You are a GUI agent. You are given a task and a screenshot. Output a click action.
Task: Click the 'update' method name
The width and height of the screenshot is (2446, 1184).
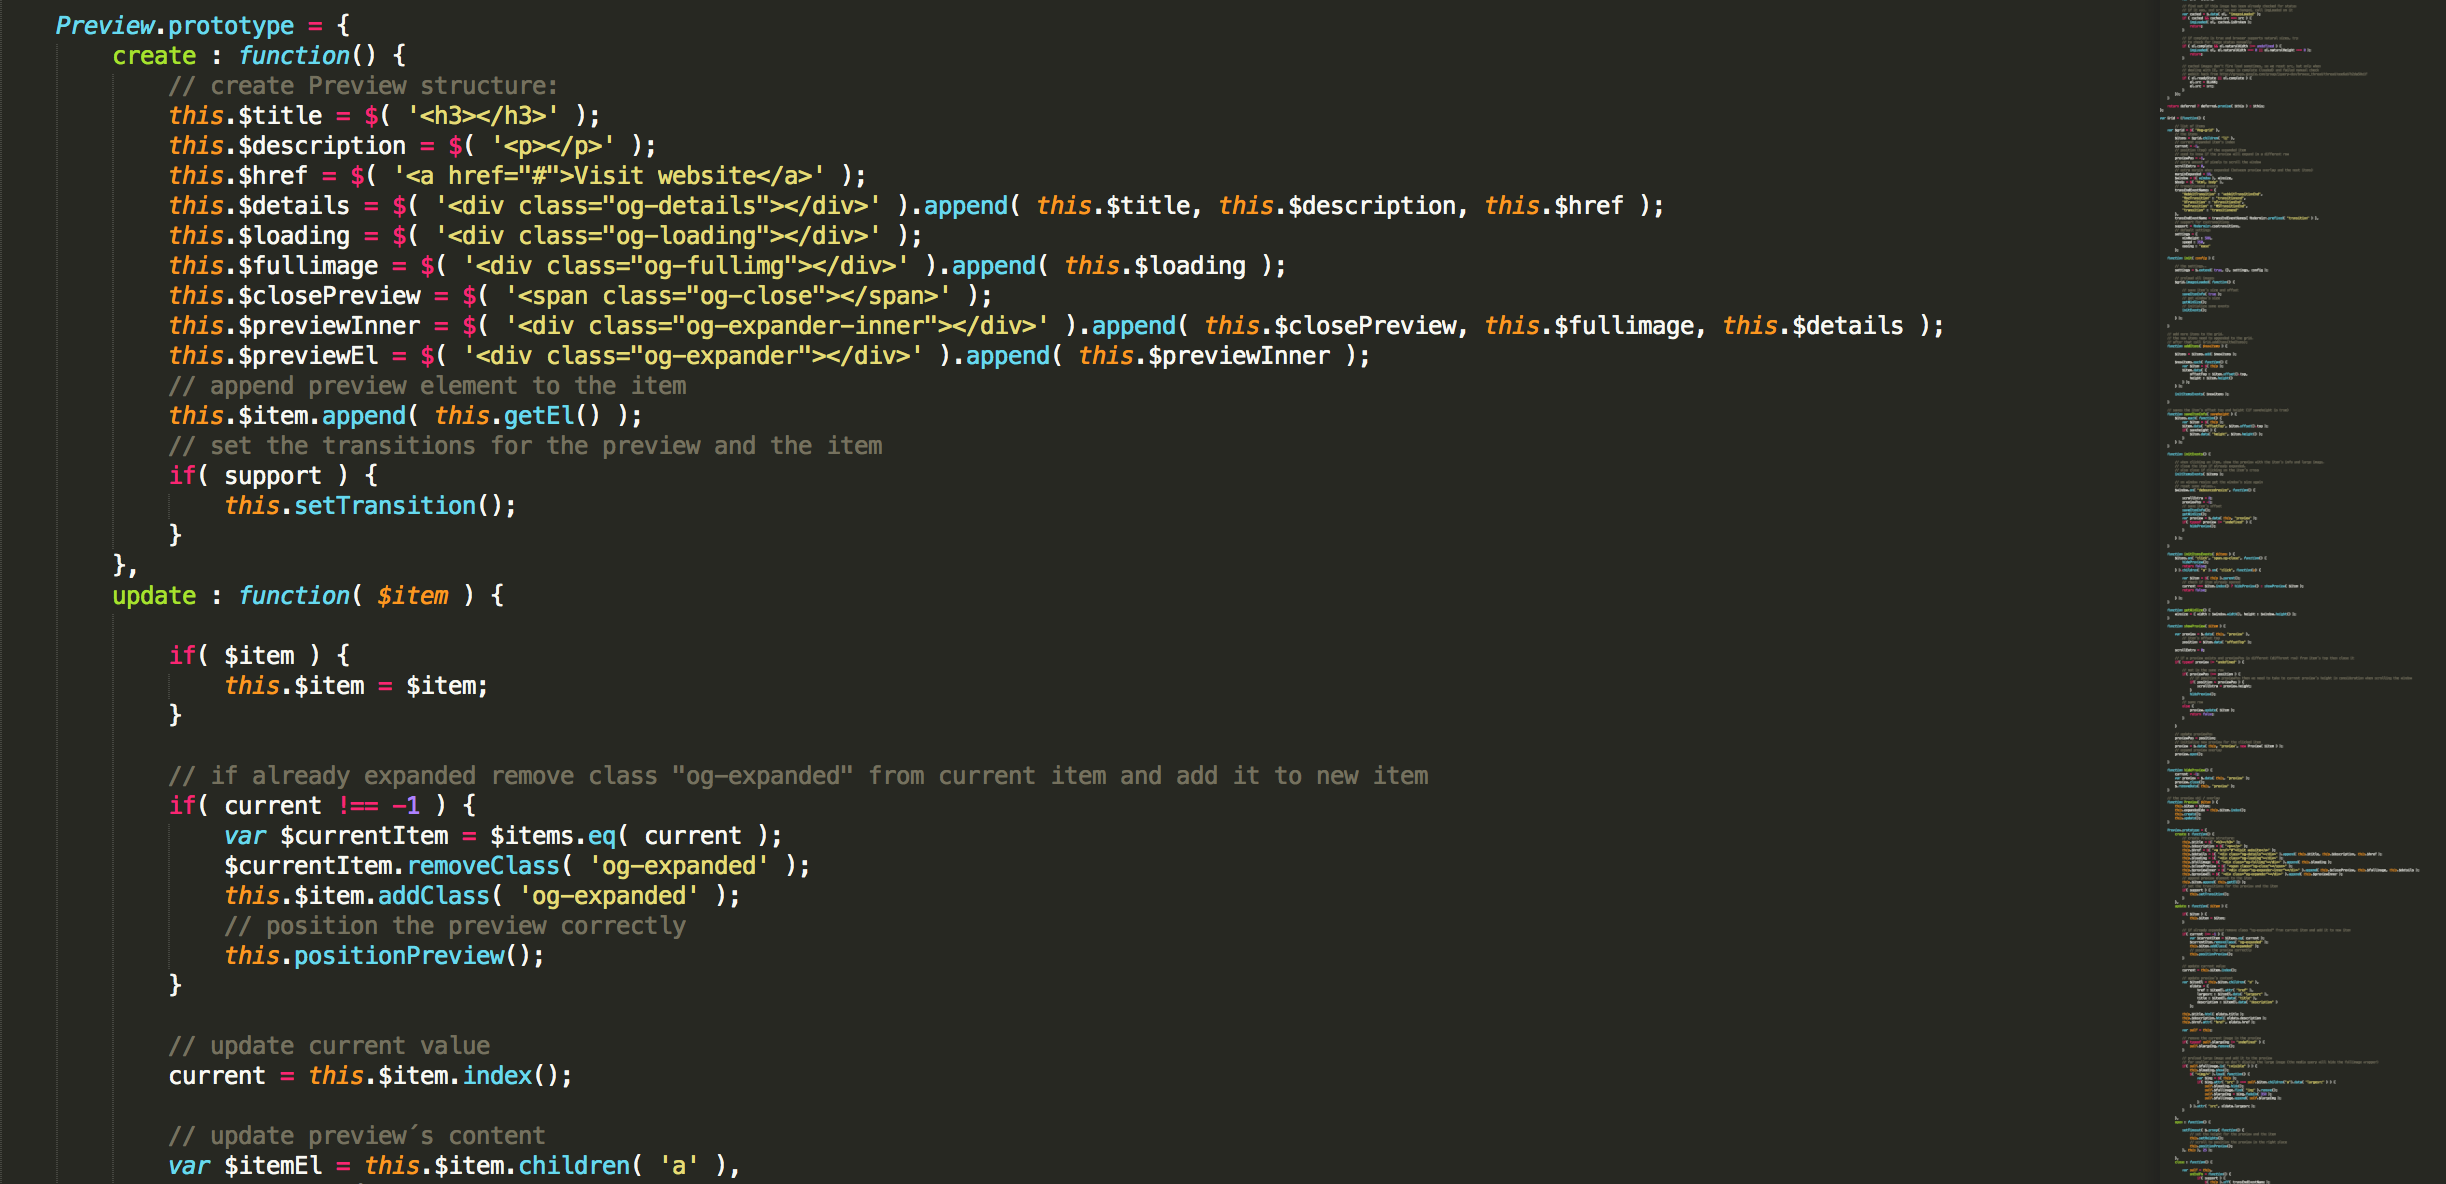click(154, 596)
